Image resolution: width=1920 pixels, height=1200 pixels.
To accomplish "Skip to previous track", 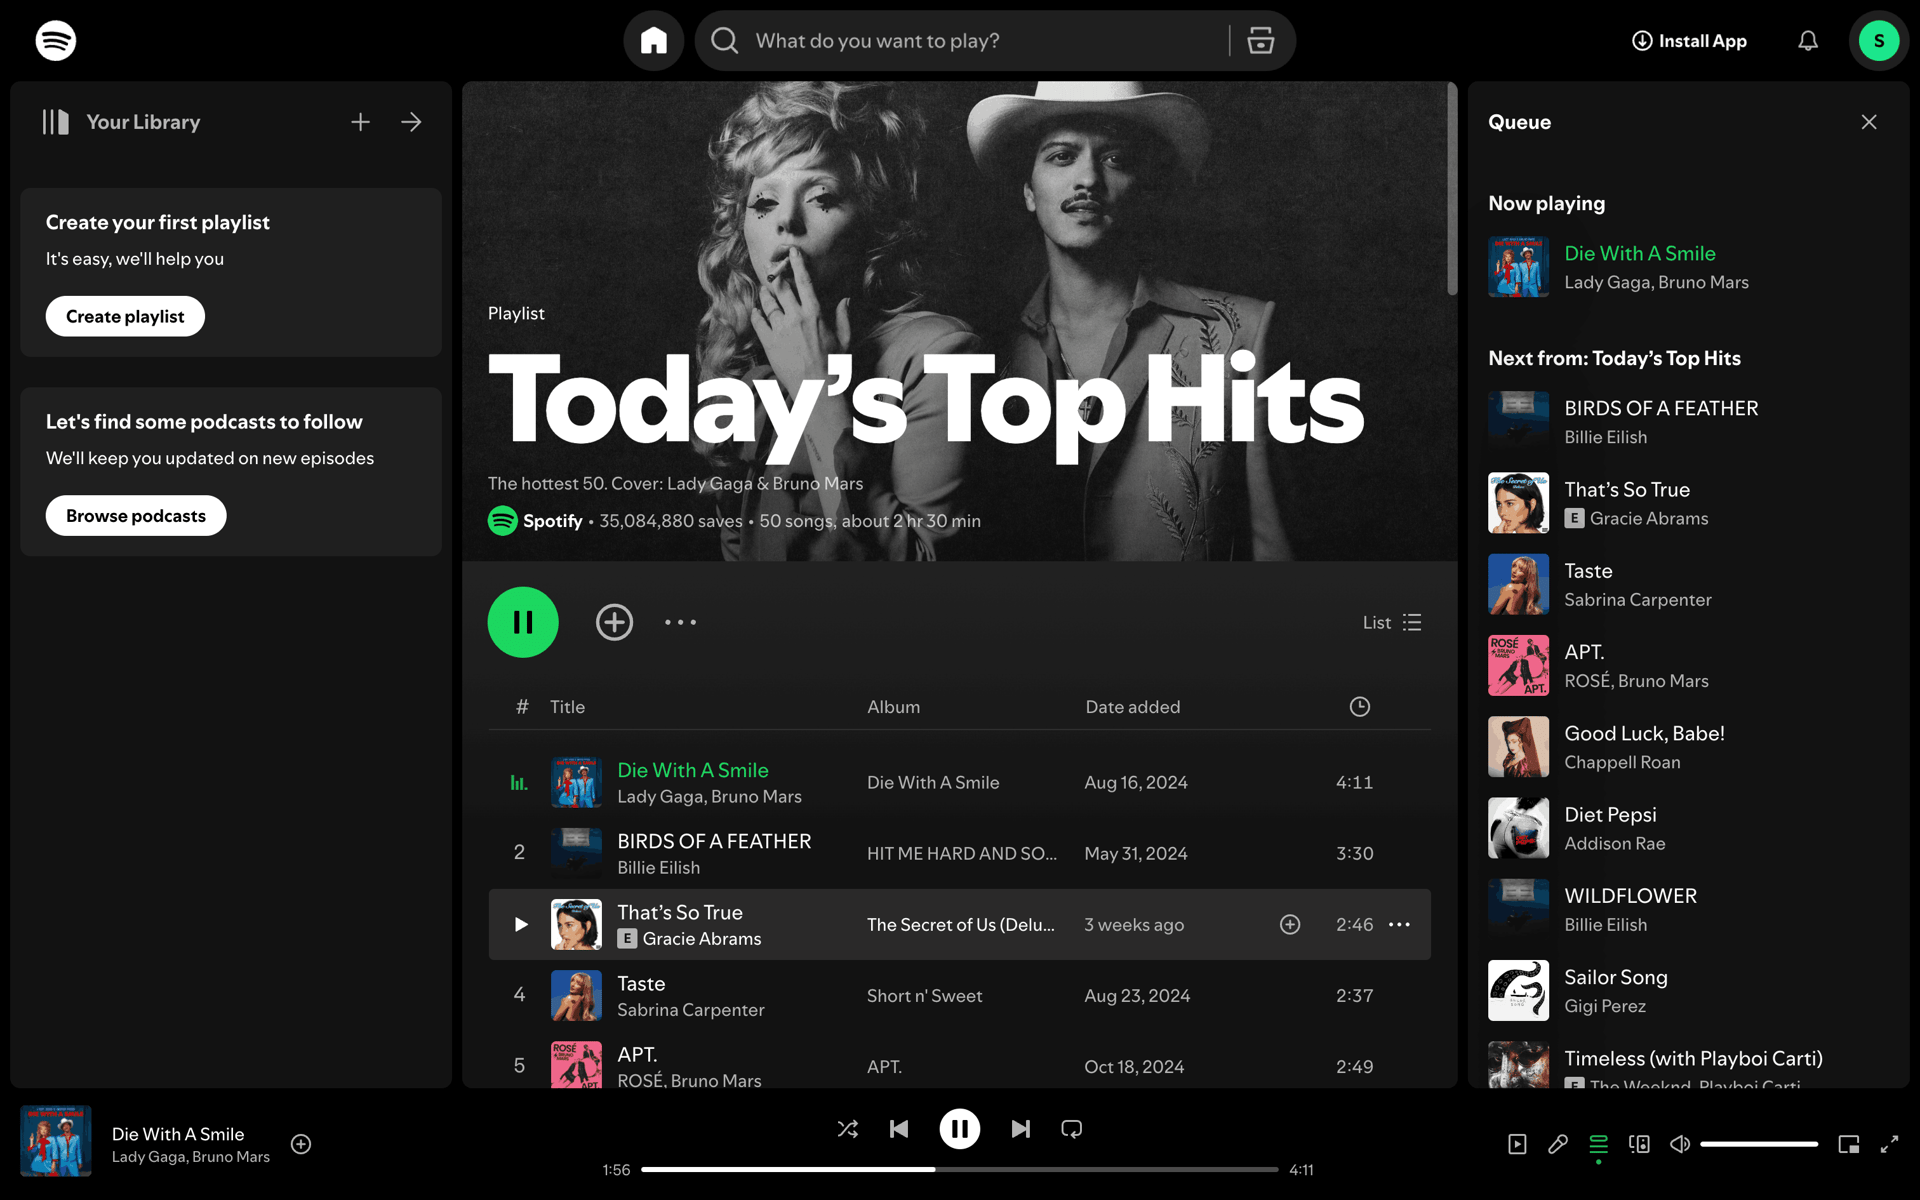I will (899, 1129).
